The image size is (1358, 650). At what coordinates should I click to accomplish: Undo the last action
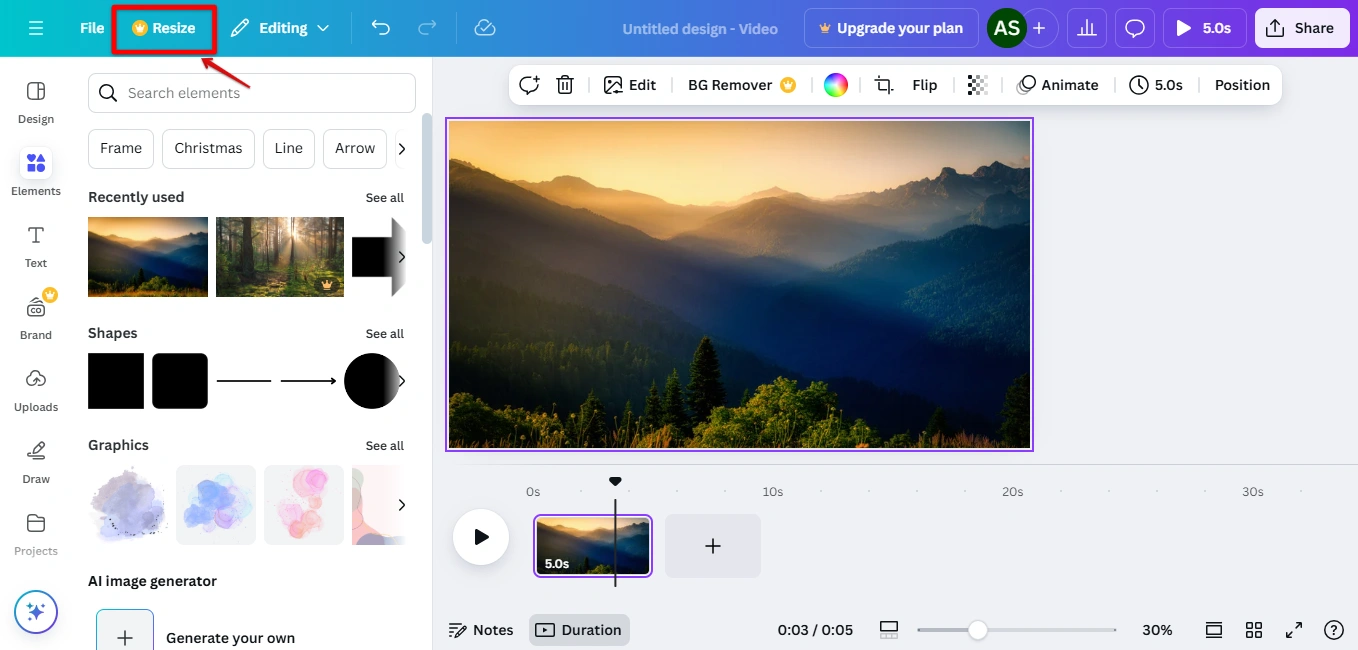tap(381, 28)
